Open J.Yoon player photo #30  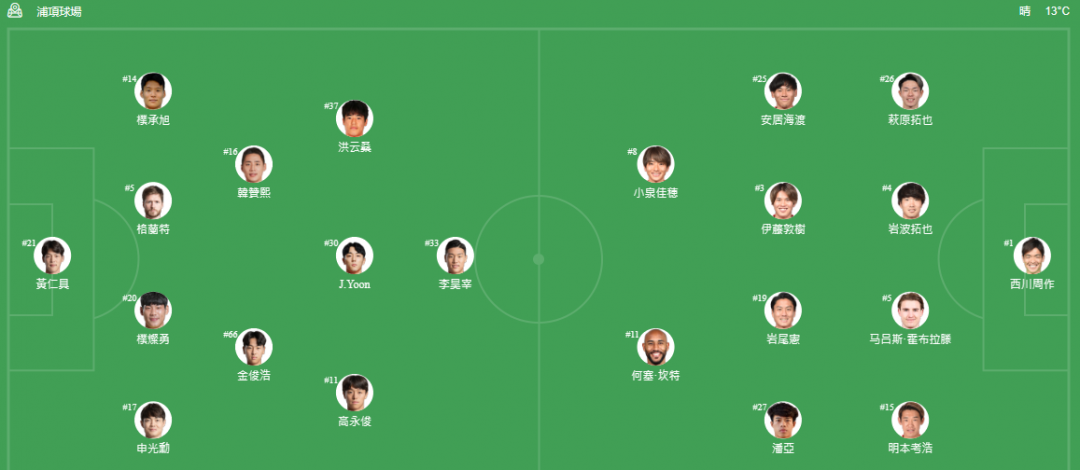[x=355, y=256]
